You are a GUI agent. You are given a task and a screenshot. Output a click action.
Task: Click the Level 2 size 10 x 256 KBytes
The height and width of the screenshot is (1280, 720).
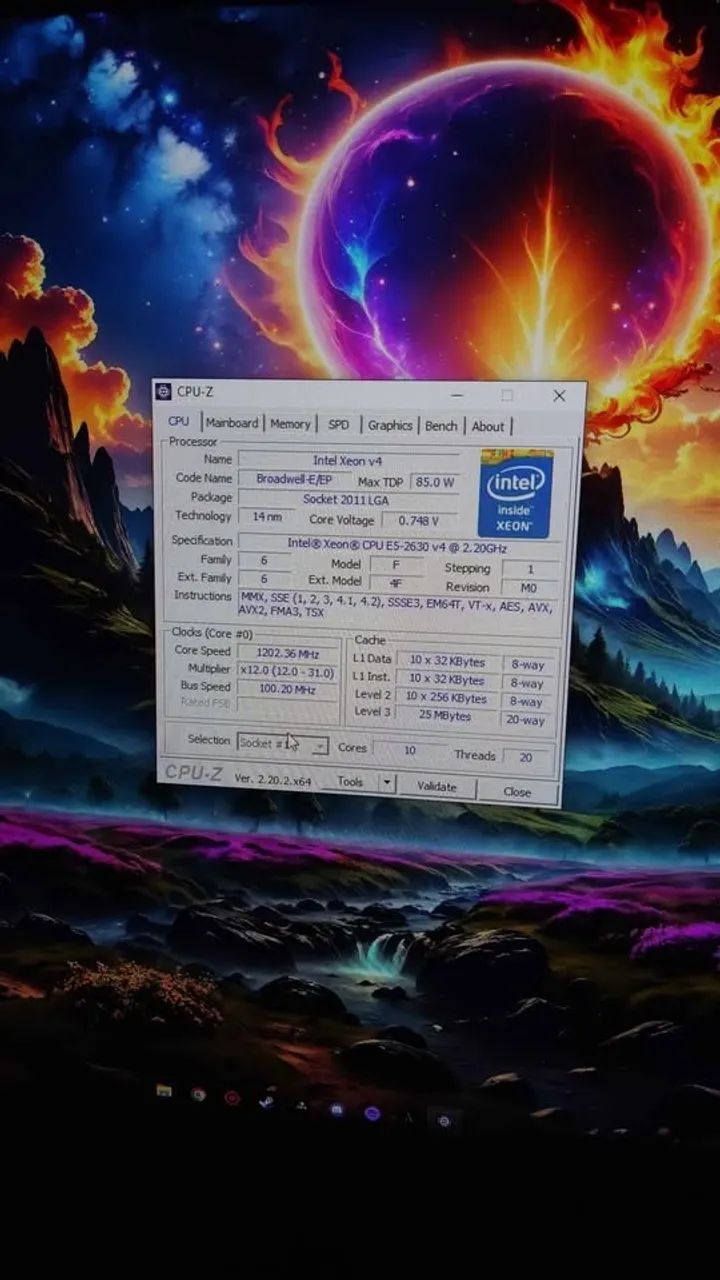coord(446,698)
